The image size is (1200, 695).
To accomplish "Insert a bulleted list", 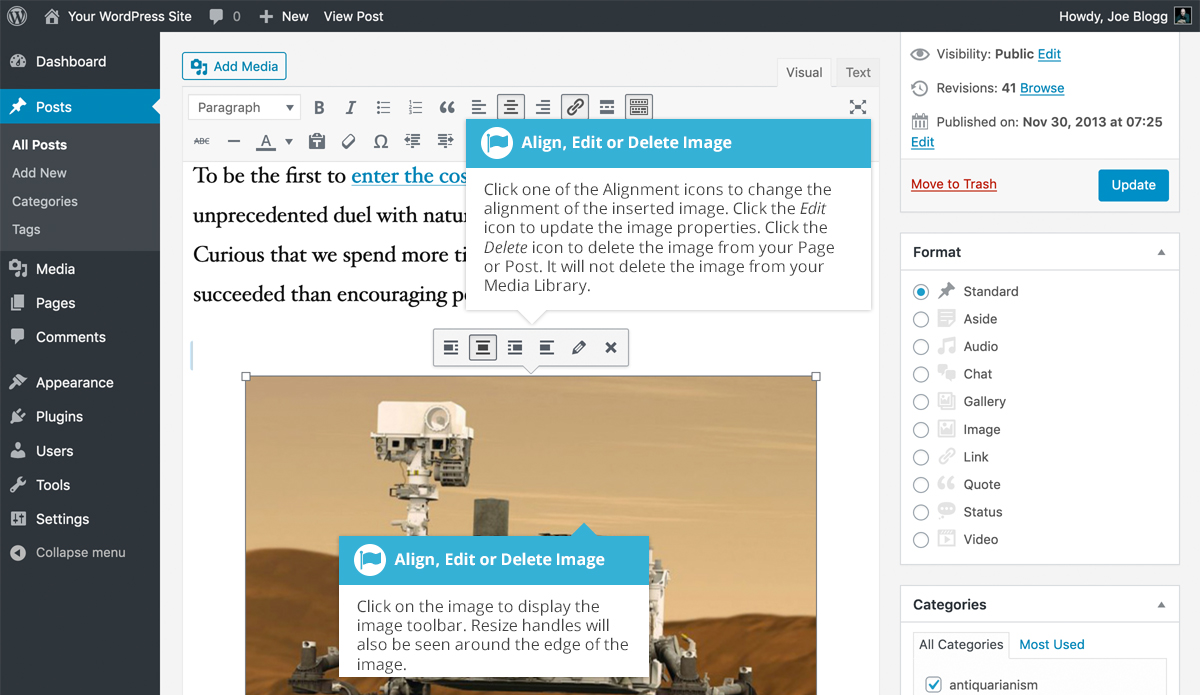I will click(x=383, y=107).
